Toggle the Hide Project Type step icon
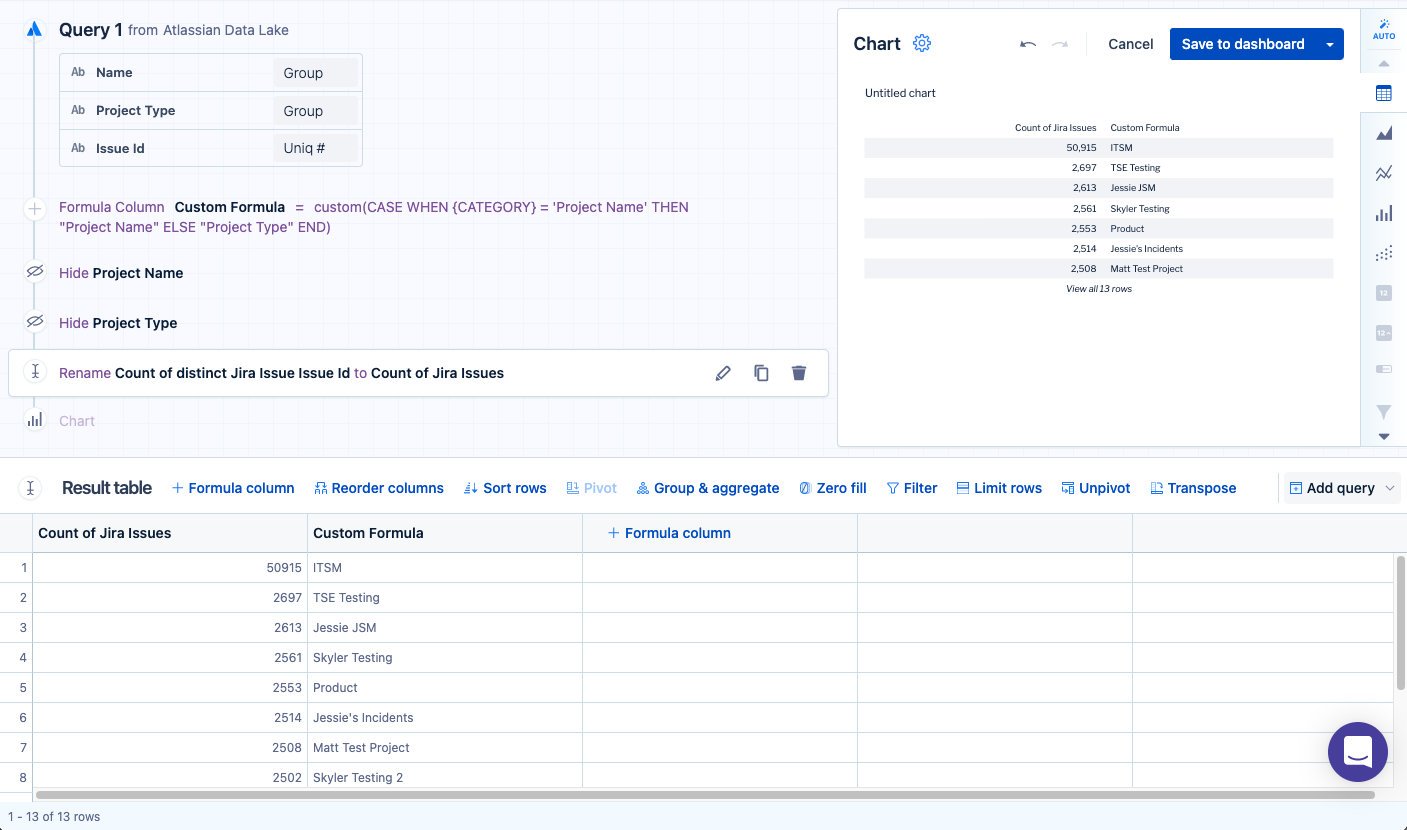 tap(35, 322)
